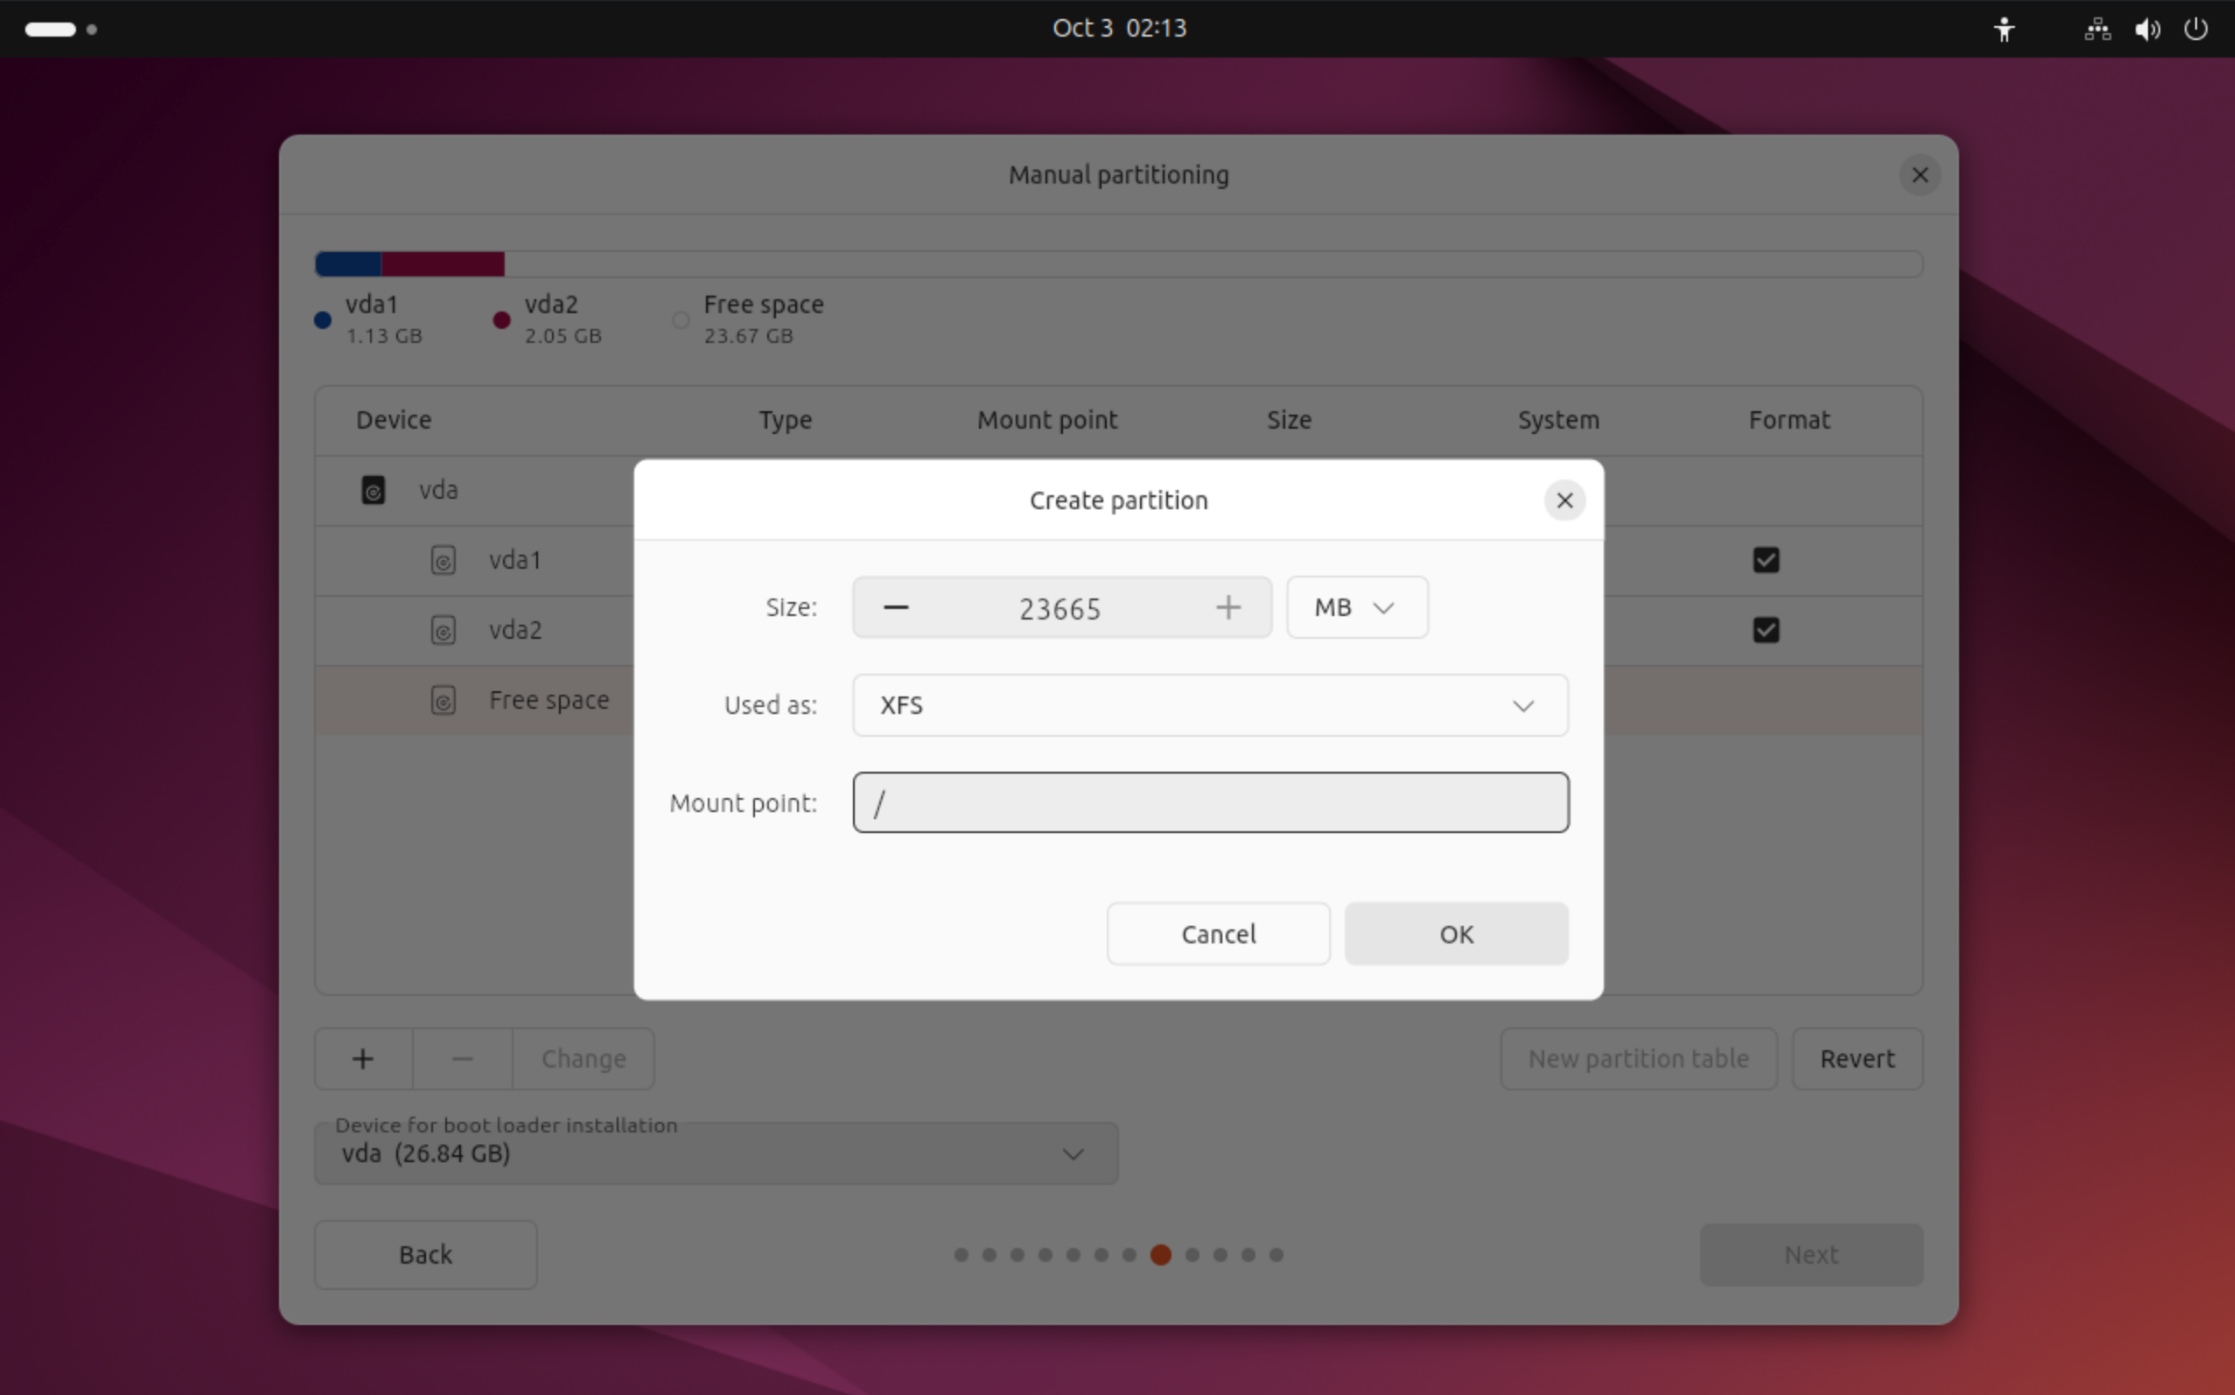Click the vda1 partition icon
The height and width of the screenshot is (1395, 2235).
point(443,560)
